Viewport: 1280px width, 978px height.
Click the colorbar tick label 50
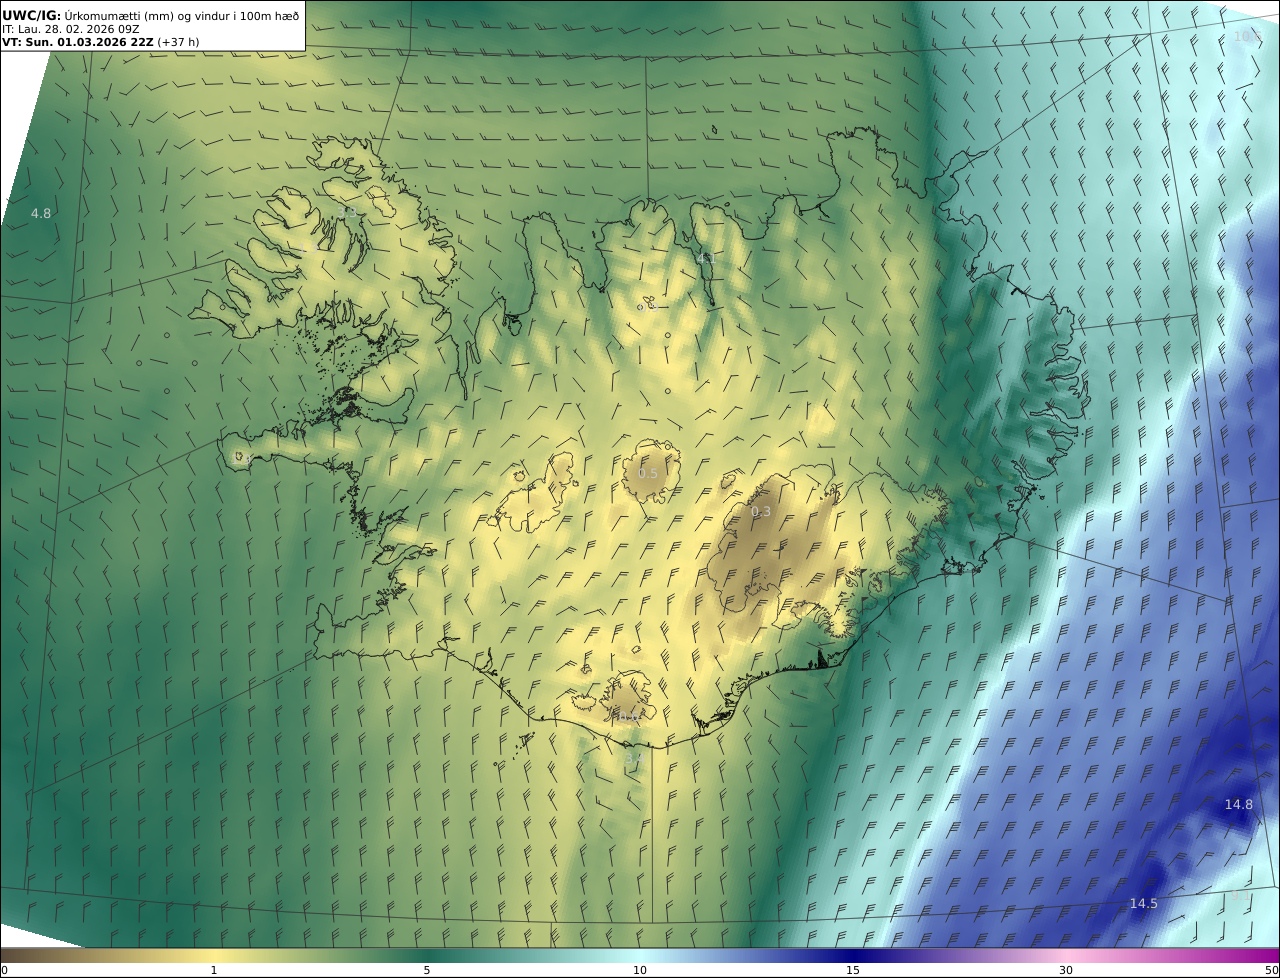click(x=1272, y=970)
